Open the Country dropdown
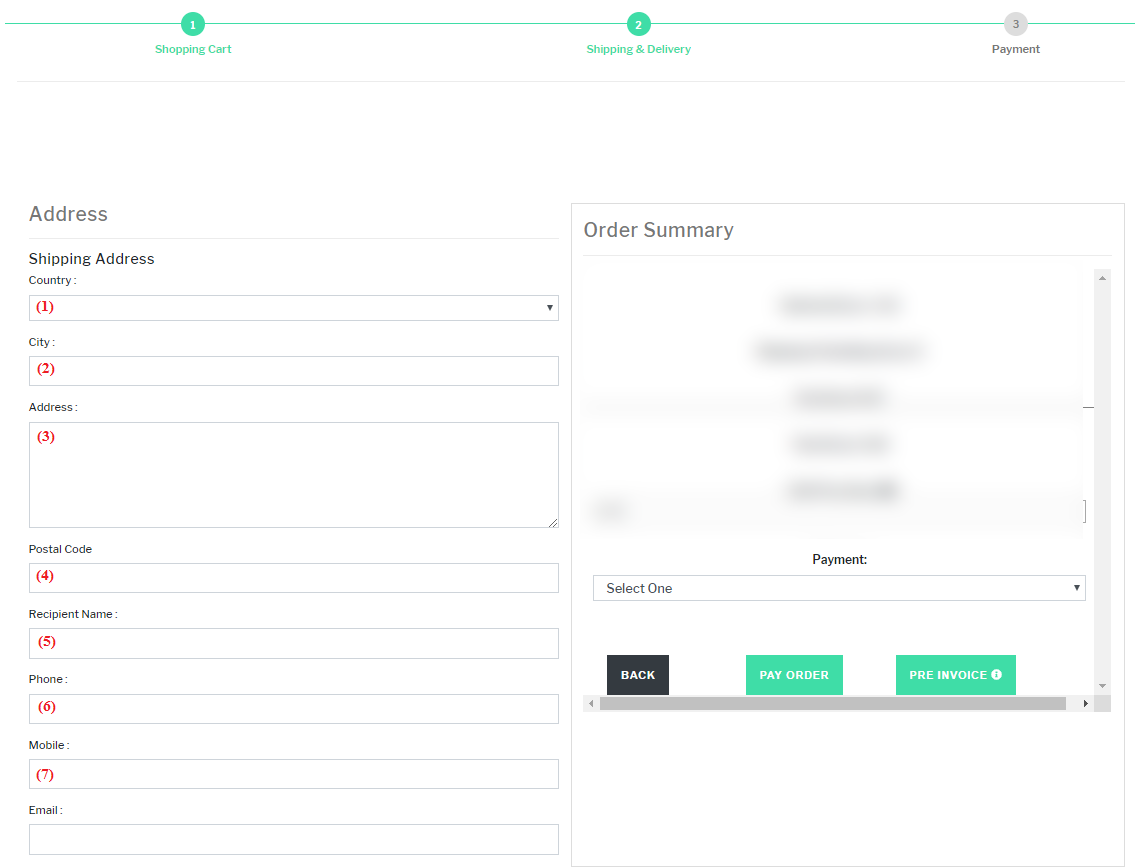The height and width of the screenshot is (868, 1135). click(x=293, y=308)
